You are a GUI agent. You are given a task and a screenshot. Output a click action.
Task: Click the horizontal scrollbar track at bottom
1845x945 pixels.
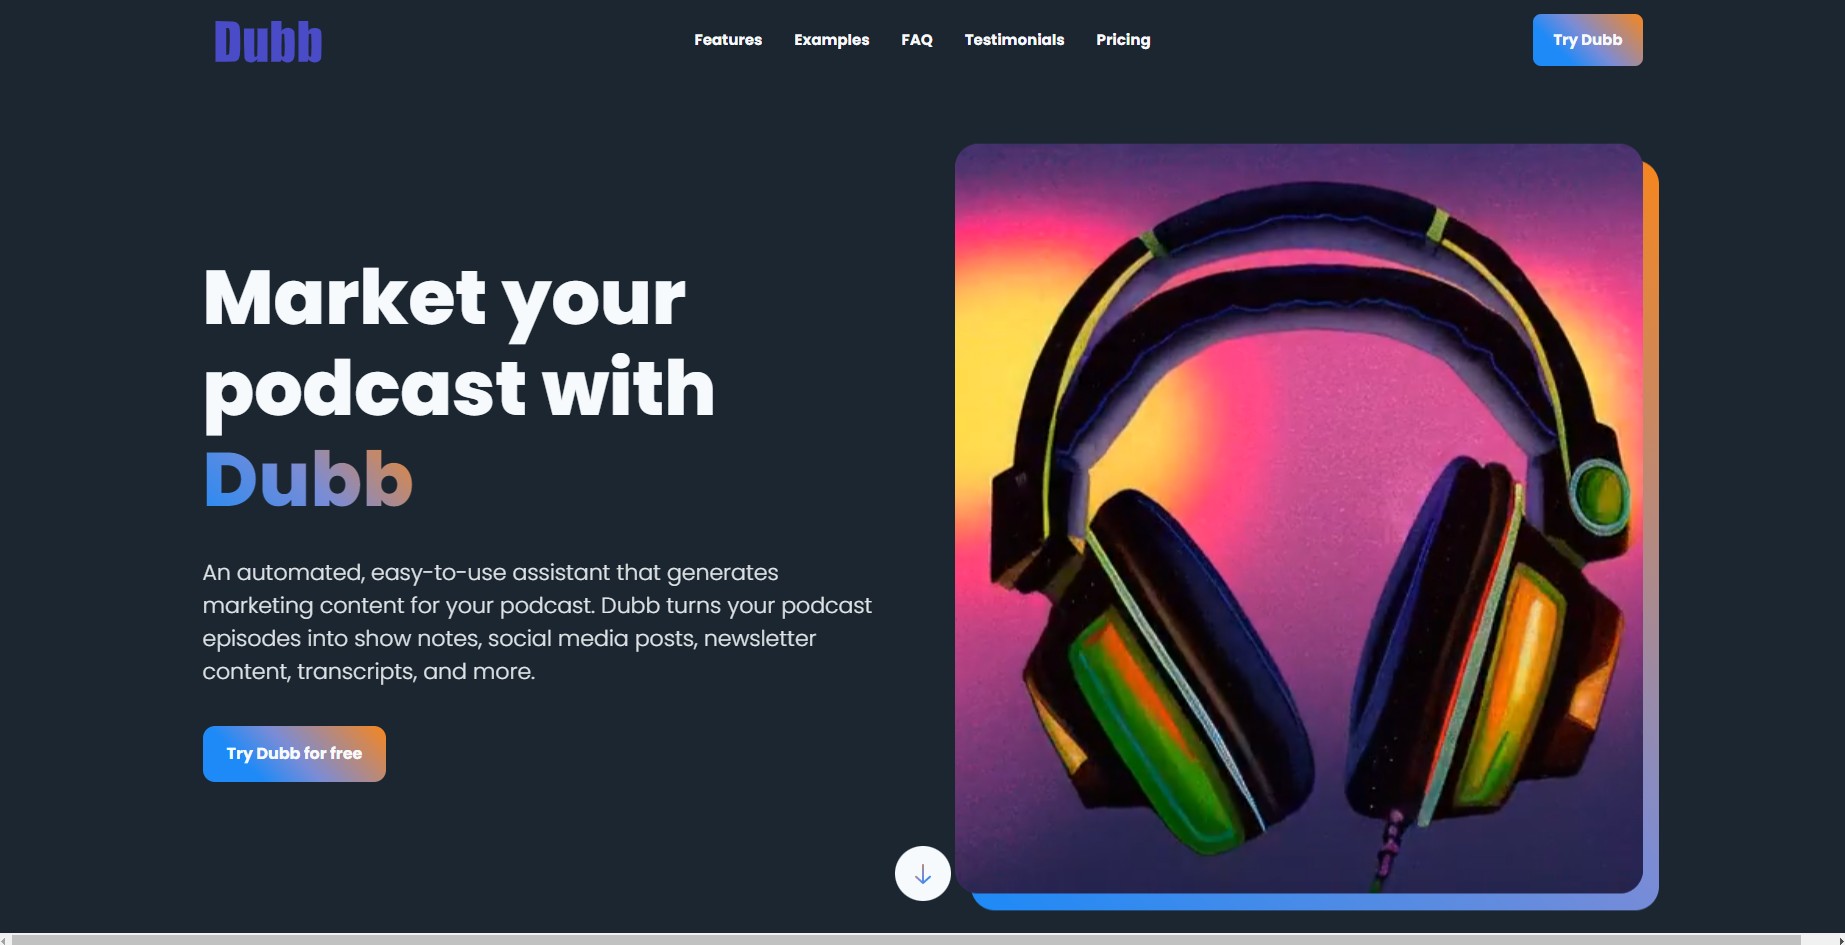point(905,940)
